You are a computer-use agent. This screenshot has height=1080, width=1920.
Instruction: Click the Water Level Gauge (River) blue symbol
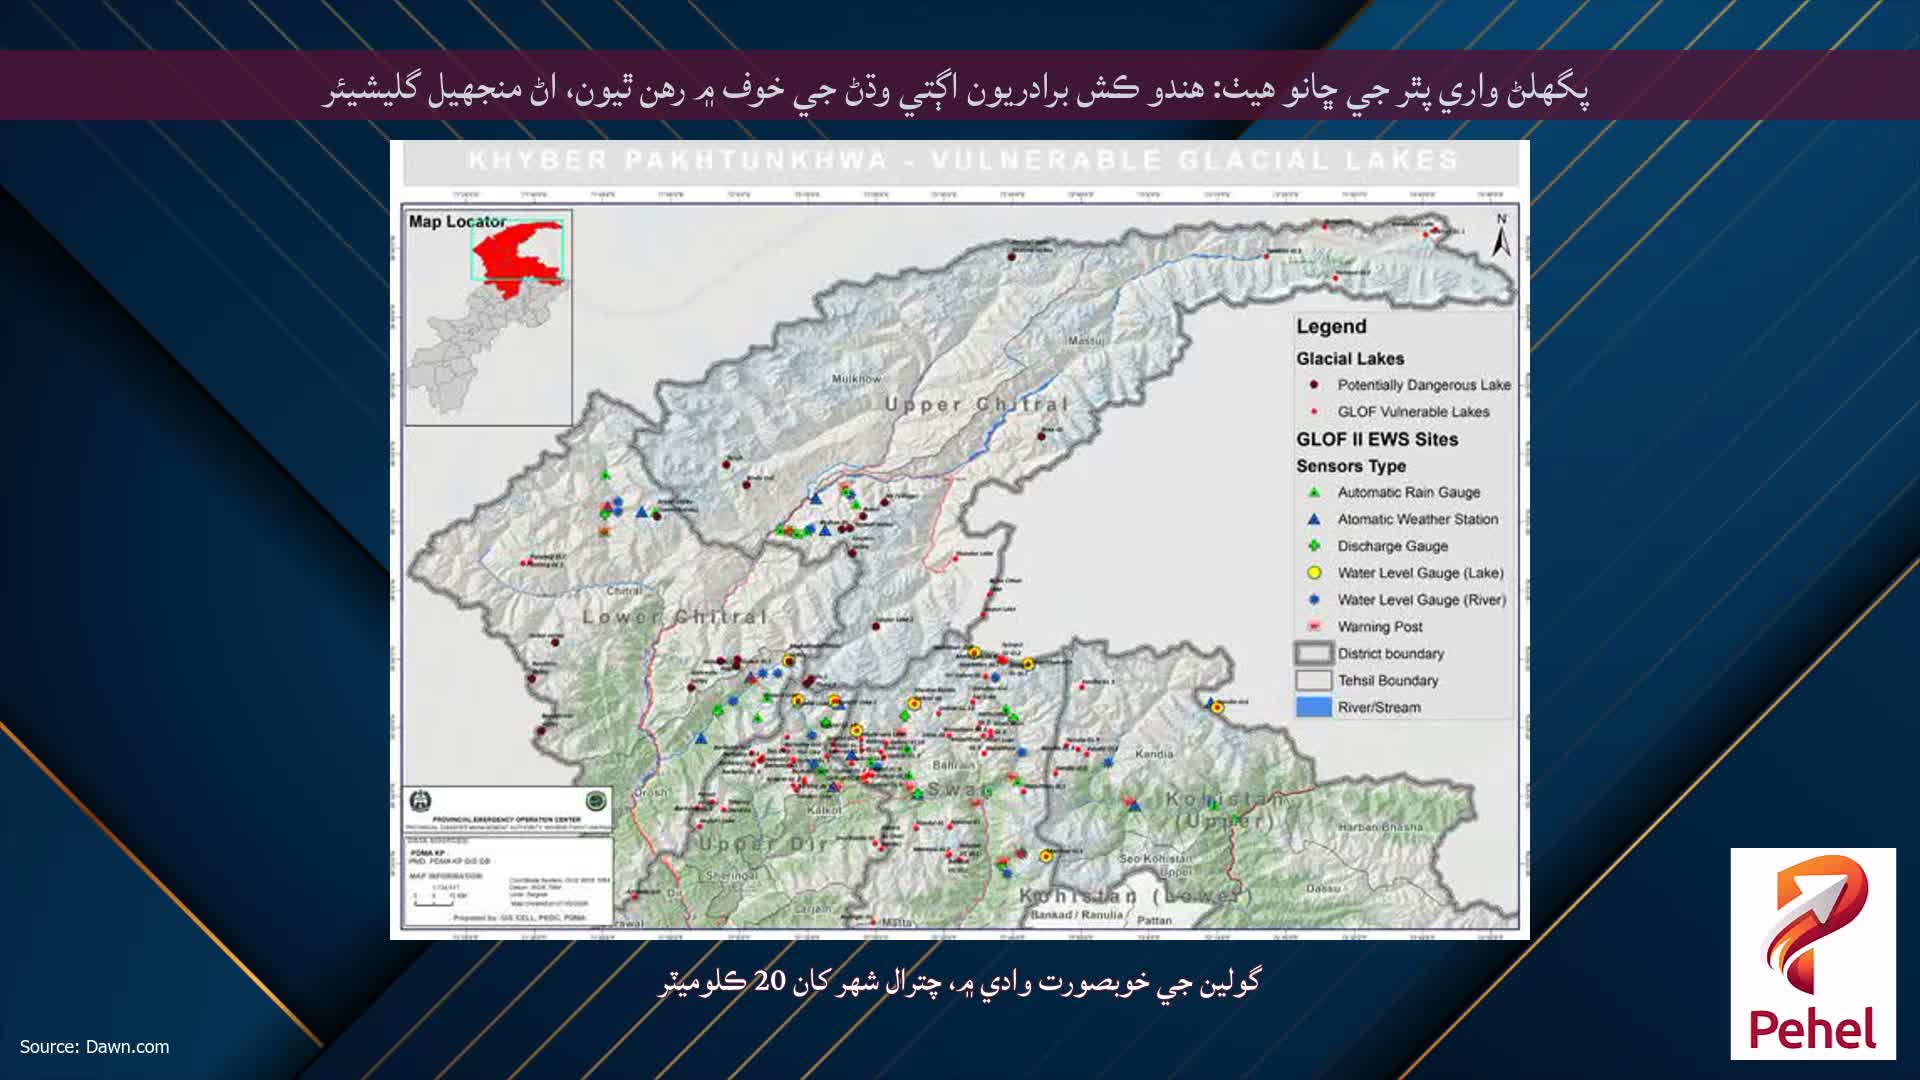click(x=1314, y=600)
